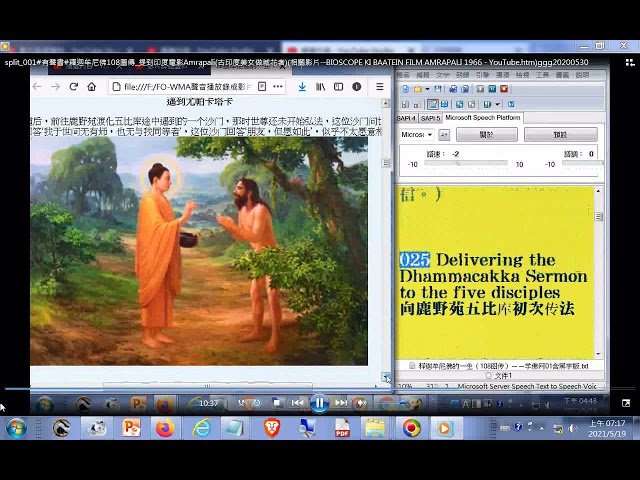Screen dimensions: 640x480
Task: Select Microsoft Speech Platform tab
Action: [x=482, y=118]
